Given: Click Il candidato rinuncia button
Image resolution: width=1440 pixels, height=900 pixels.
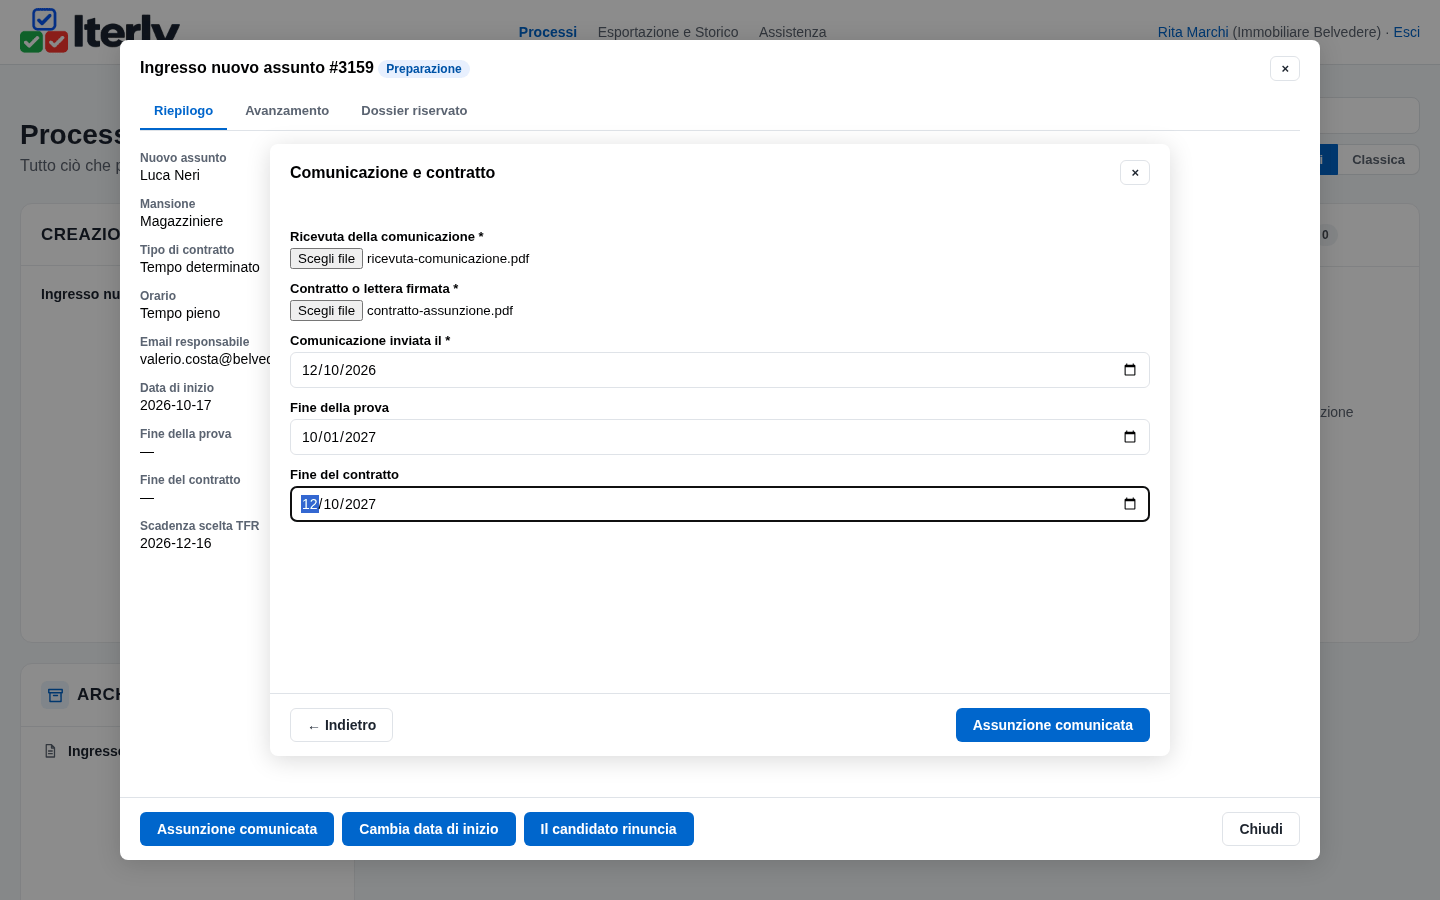Looking at the screenshot, I should tap(609, 829).
